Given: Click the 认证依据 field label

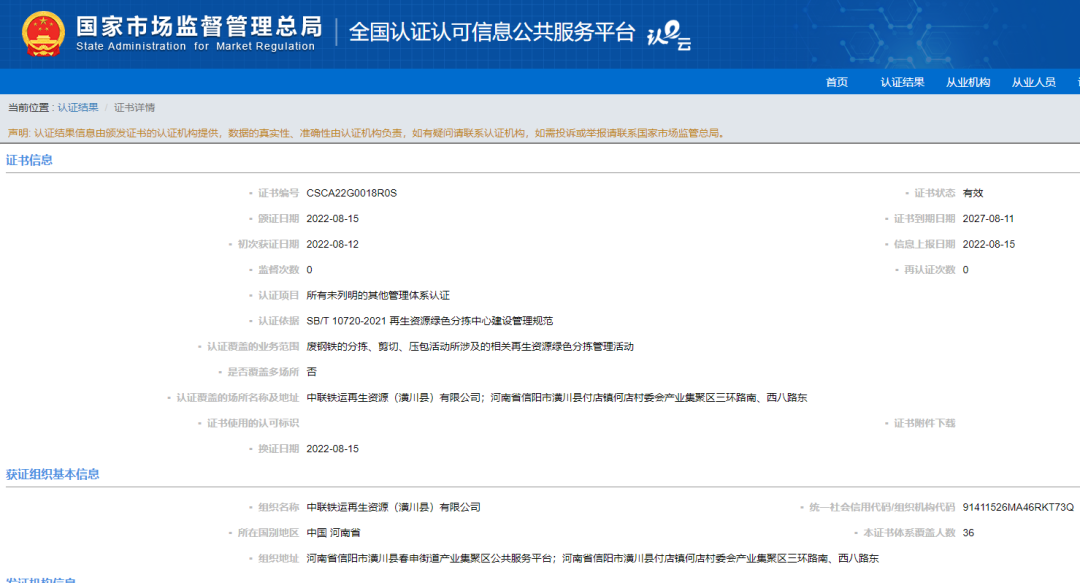Looking at the screenshot, I should tap(278, 320).
